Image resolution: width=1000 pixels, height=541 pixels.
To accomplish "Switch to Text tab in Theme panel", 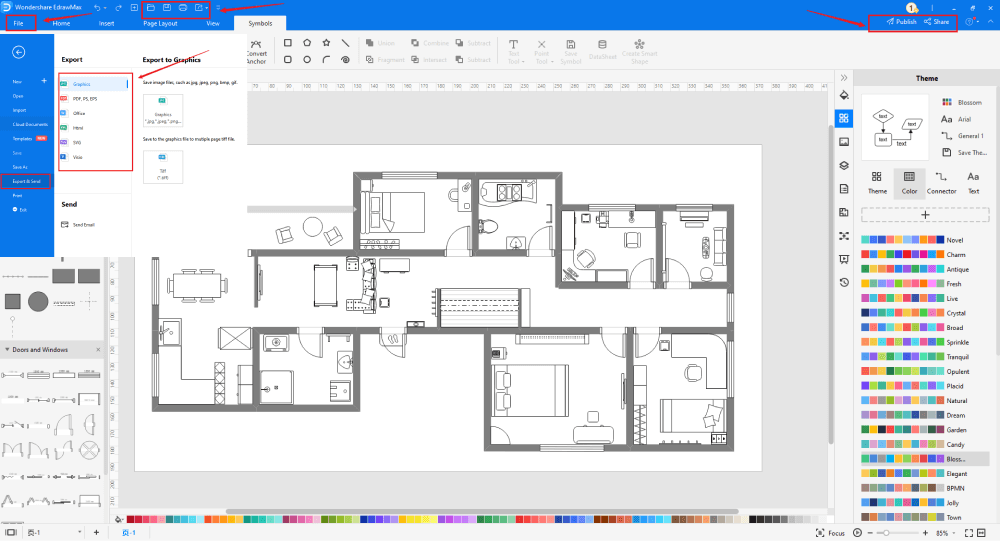I will [973, 182].
